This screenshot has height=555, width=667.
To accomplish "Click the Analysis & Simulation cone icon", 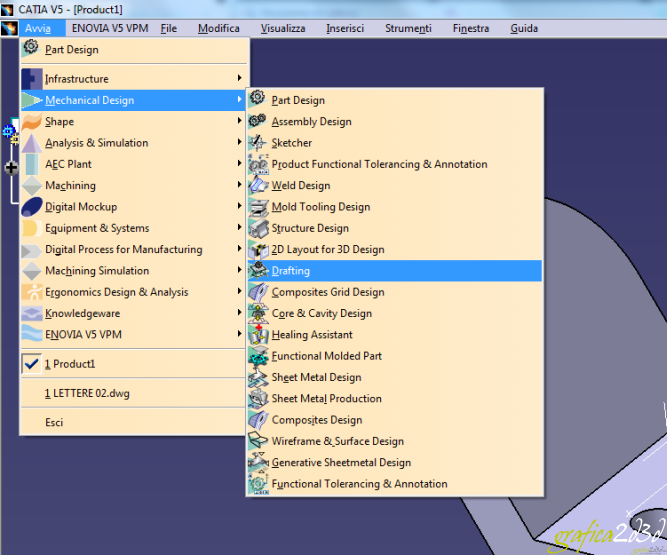I will click(x=32, y=142).
